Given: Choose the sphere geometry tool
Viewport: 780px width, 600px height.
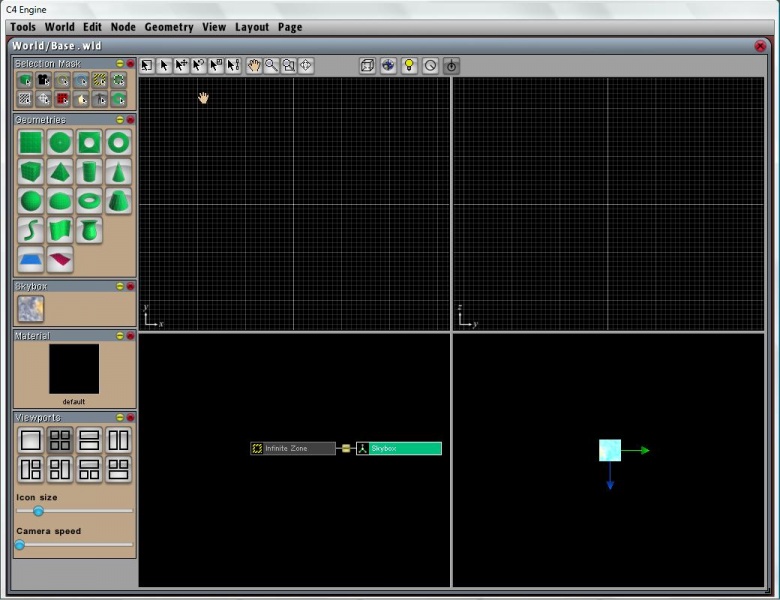Looking at the screenshot, I should (x=31, y=201).
